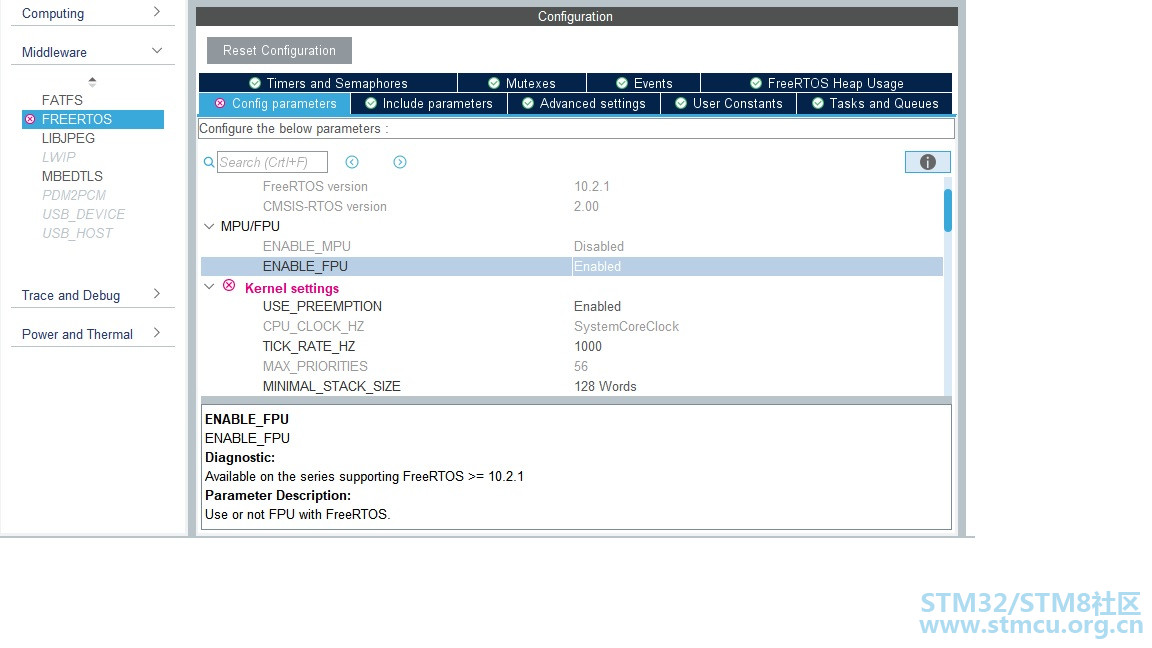The height and width of the screenshot is (648, 1152).
Task: Click ENABLE_MPU Disabled value
Action: (x=599, y=246)
